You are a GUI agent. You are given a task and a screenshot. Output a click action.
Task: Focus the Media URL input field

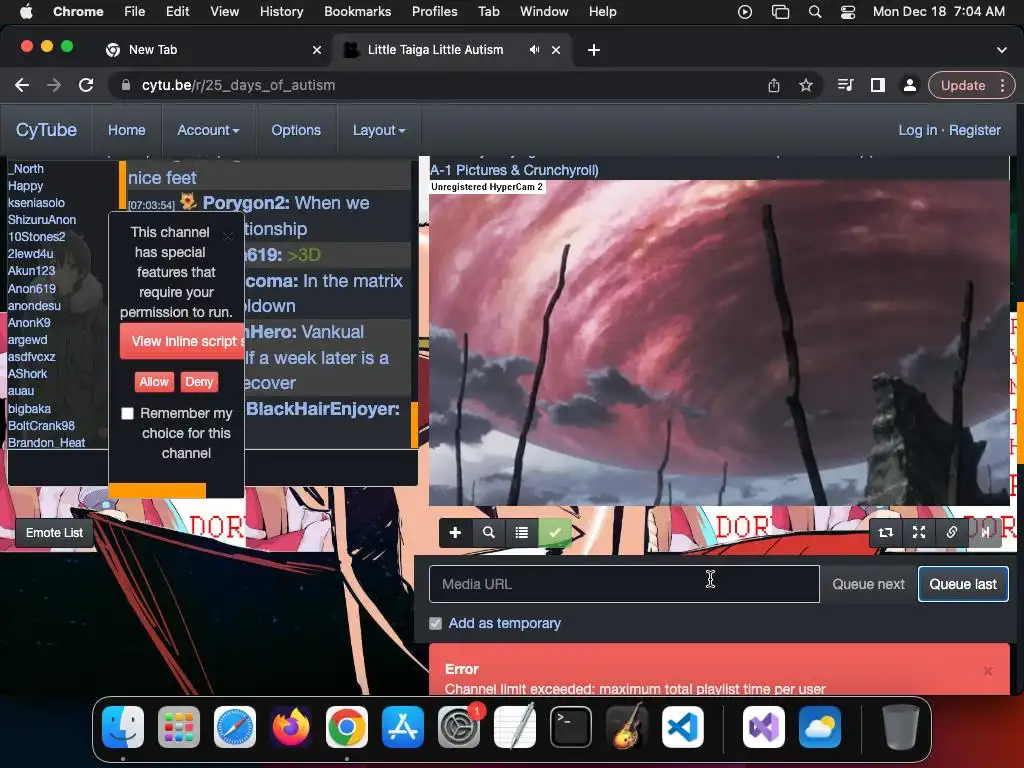click(x=624, y=584)
